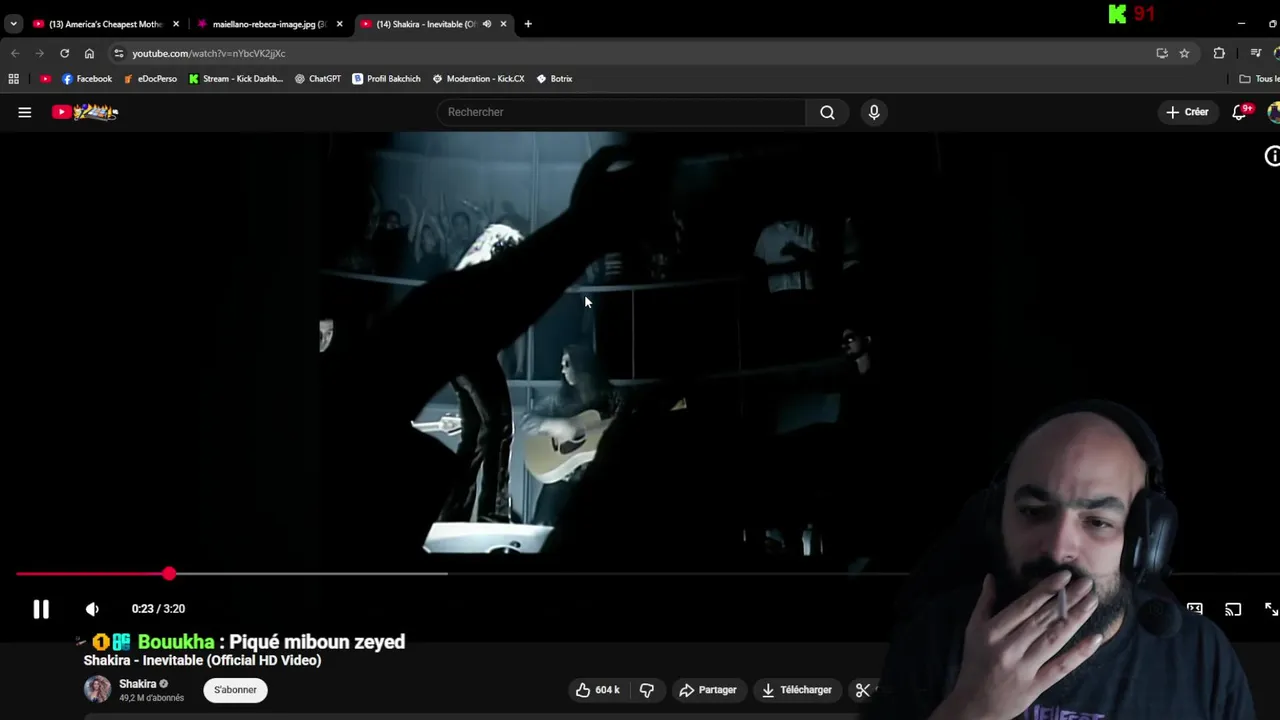The image size is (1280, 720).
Task: Open the YouTube bookmark icon
Action: [x=46, y=79]
